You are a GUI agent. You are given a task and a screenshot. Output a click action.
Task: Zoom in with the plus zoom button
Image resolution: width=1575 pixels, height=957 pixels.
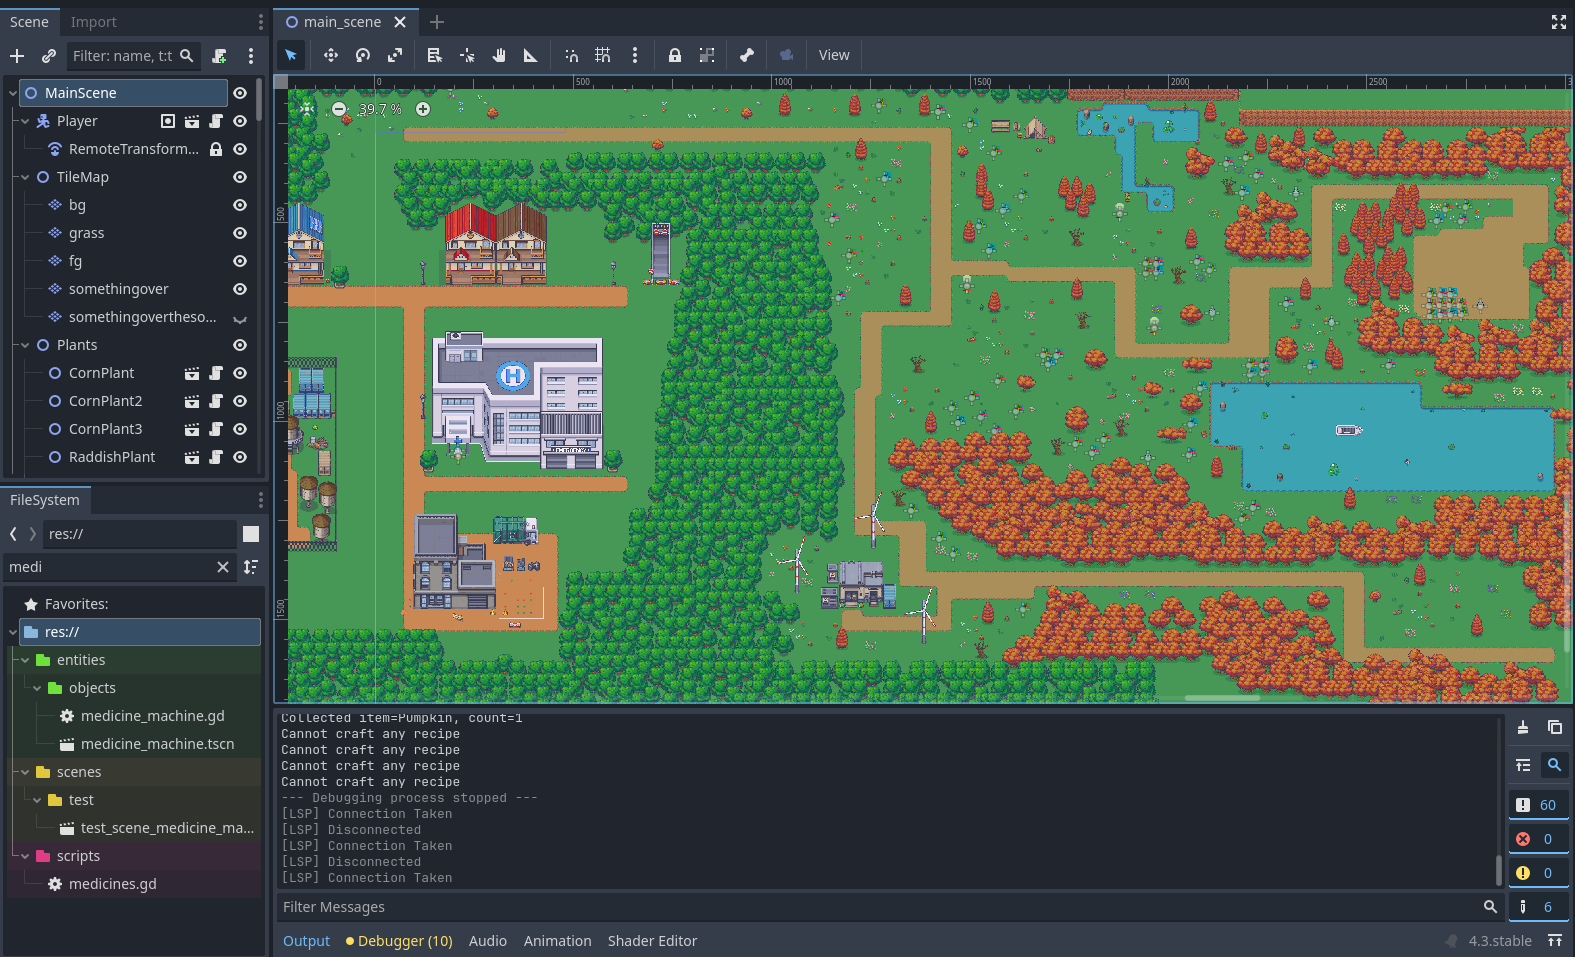point(423,109)
